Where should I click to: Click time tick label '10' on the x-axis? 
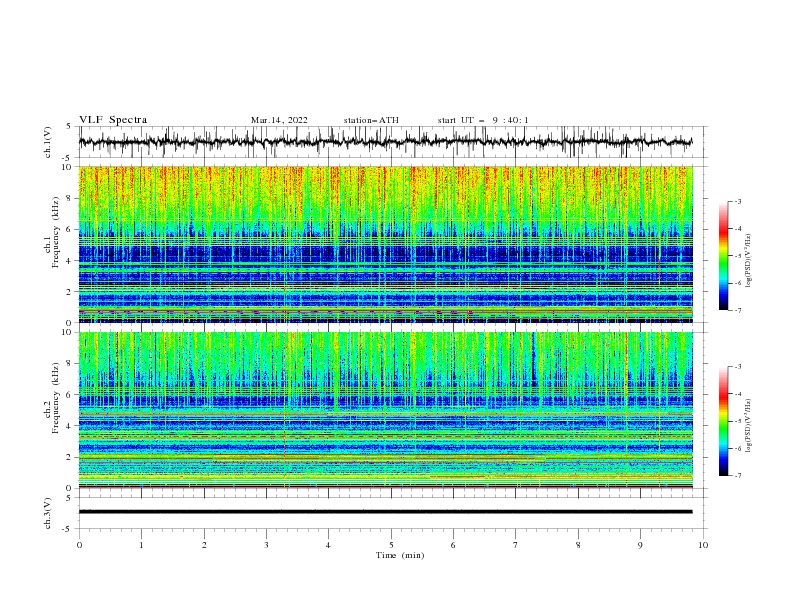pyautogui.click(x=703, y=545)
